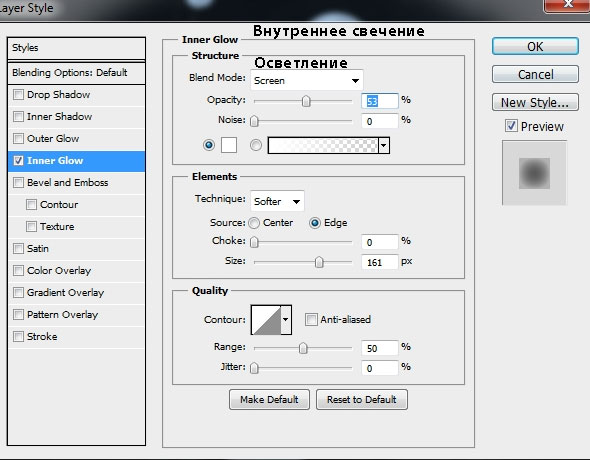Click the Jitter slider handle
Image resolution: width=590 pixels, height=460 pixels.
(254, 367)
